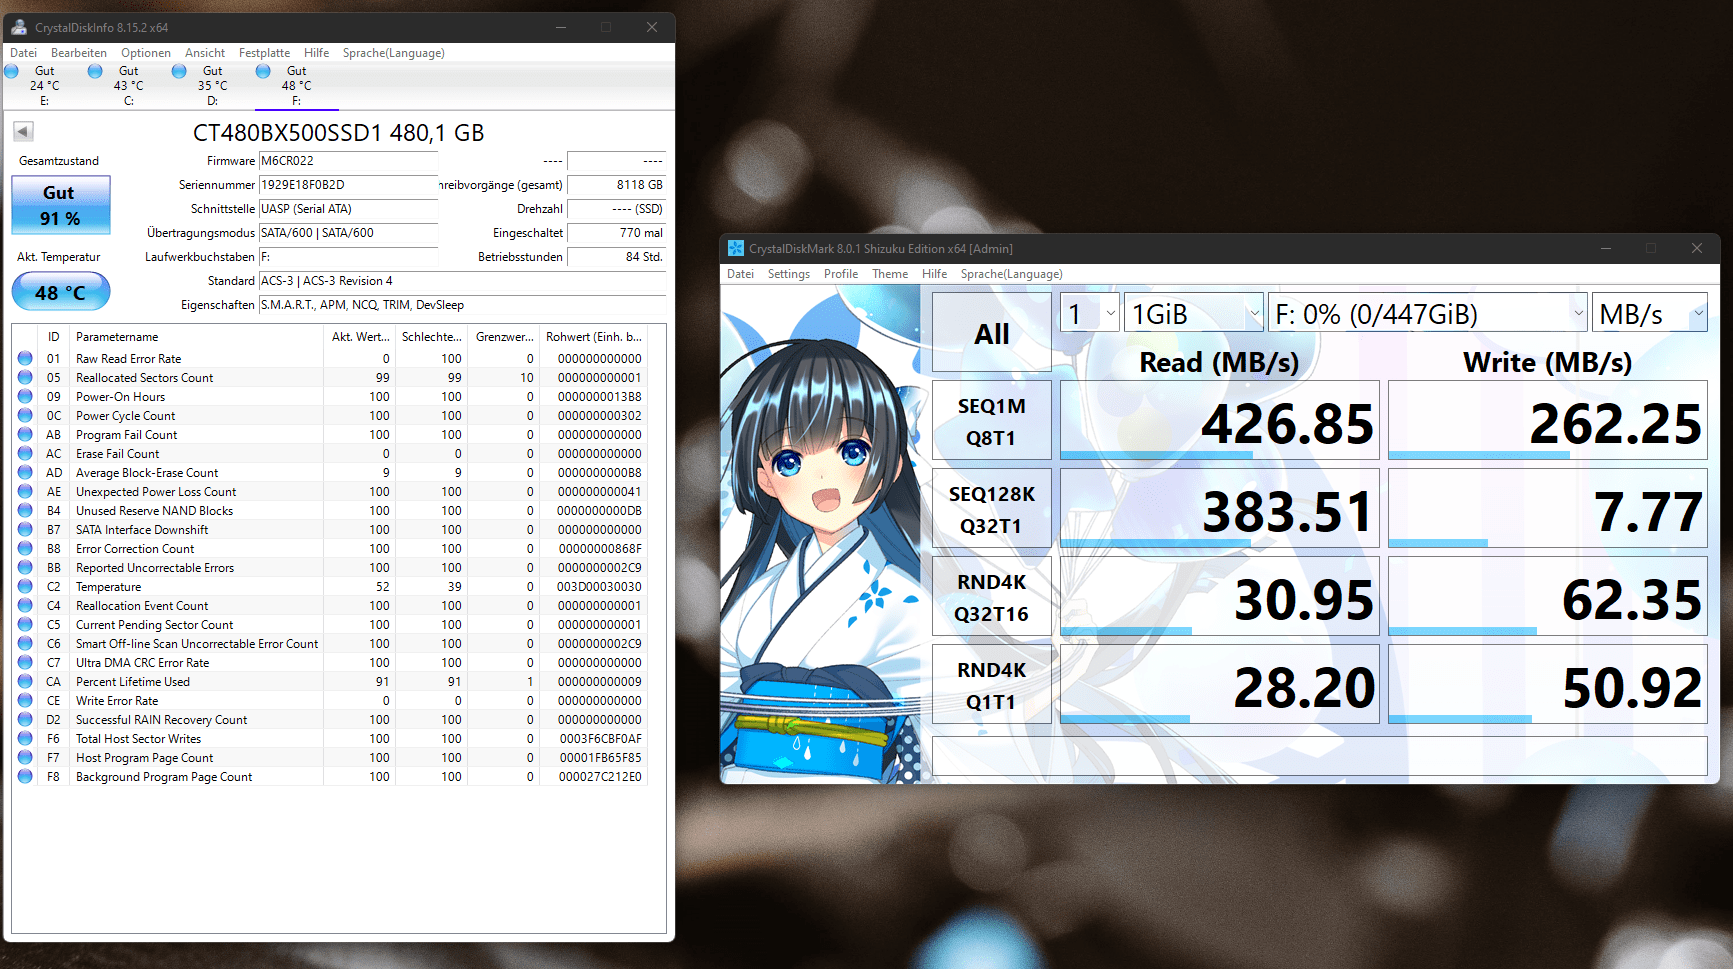Open Bearbeiten menu in CrystalDiskInfo
The width and height of the screenshot is (1733, 969).
pos(79,53)
